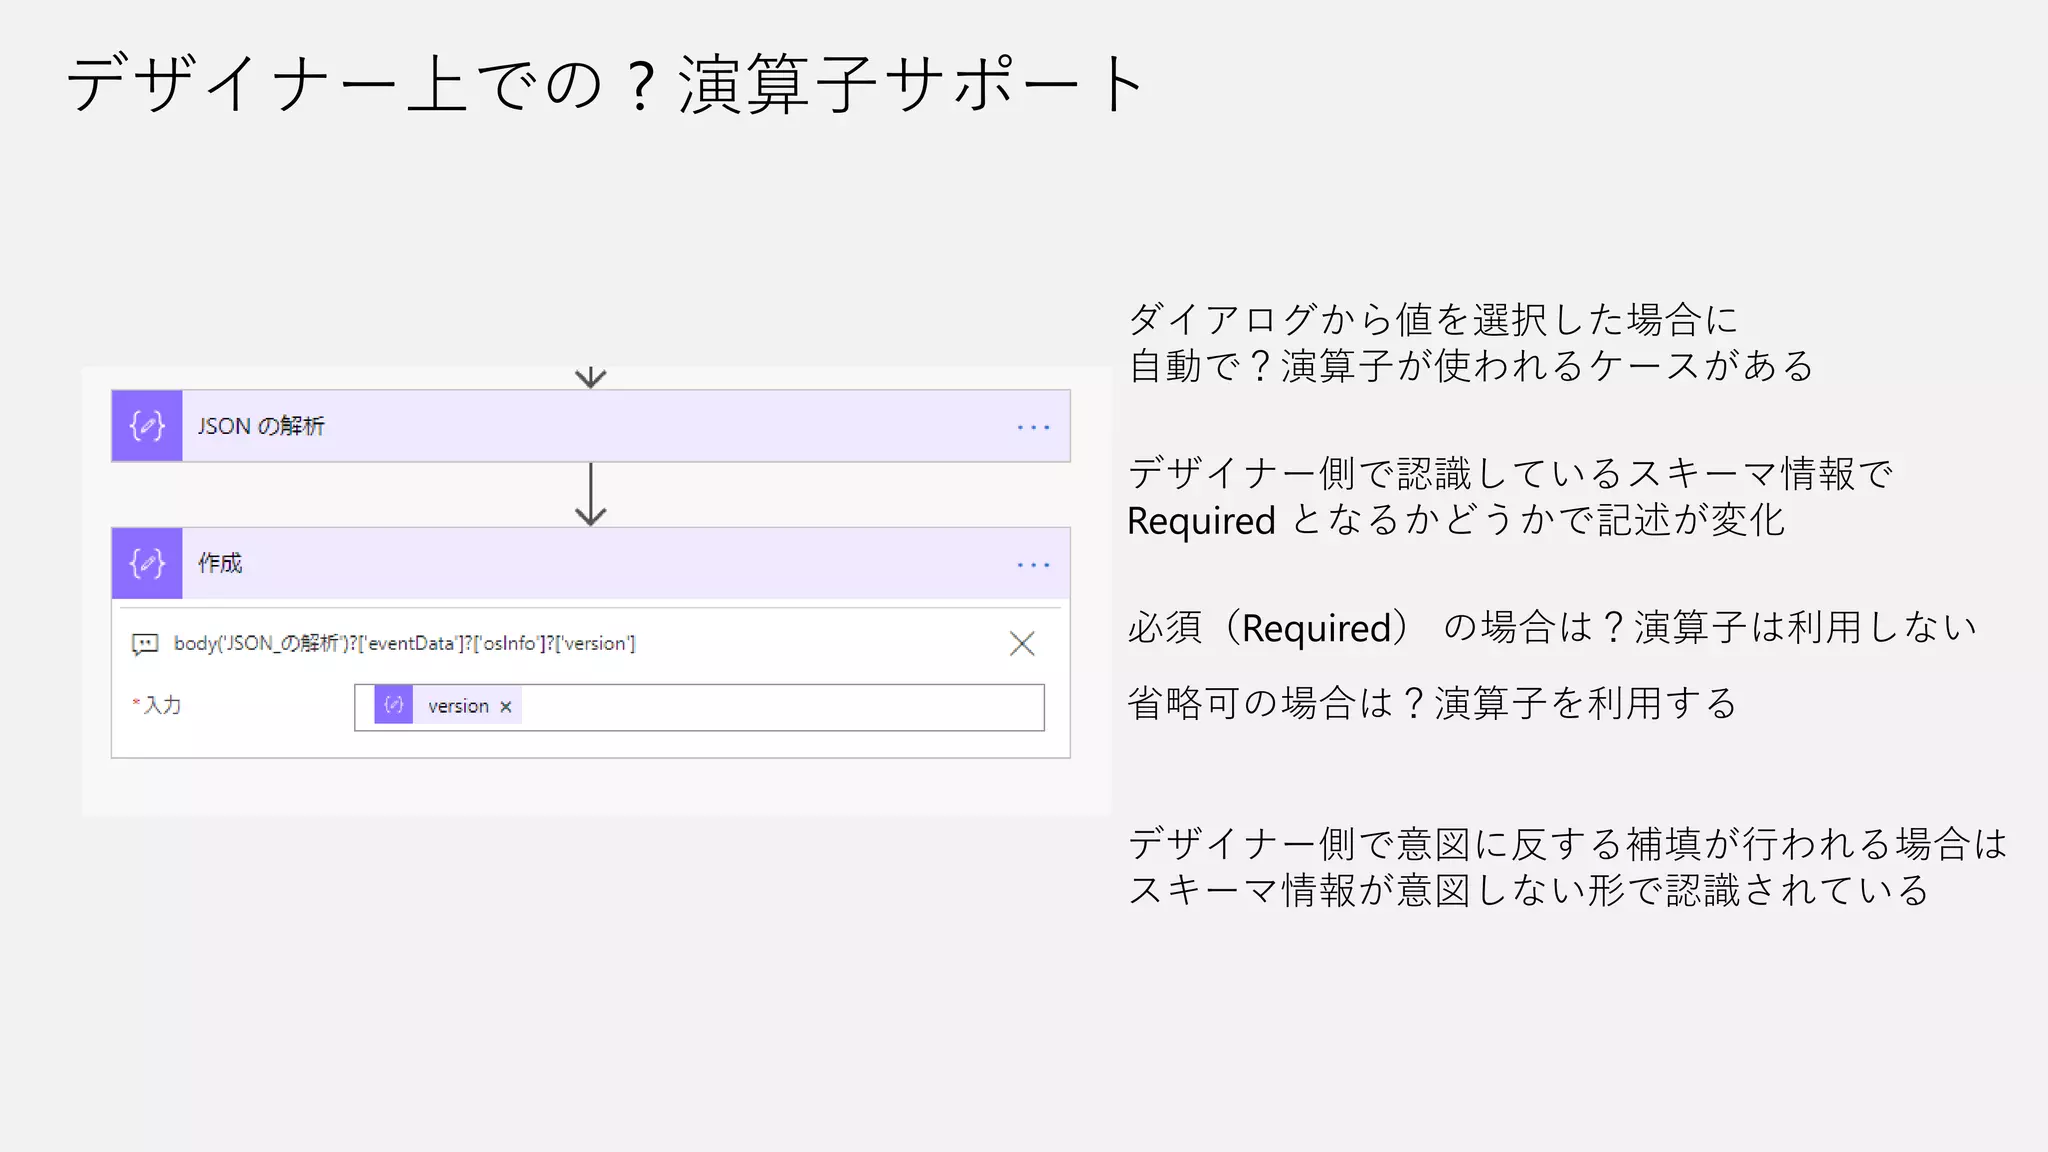Open the JSON の解析 ellipsis menu
This screenshot has width=2048, height=1152.
pyautogui.click(x=1033, y=427)
